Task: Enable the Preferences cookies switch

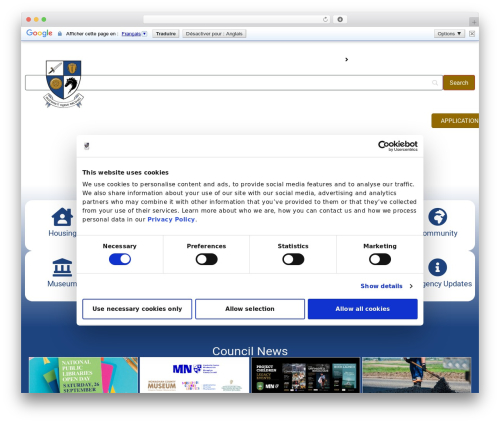Action: pos(207,259)
